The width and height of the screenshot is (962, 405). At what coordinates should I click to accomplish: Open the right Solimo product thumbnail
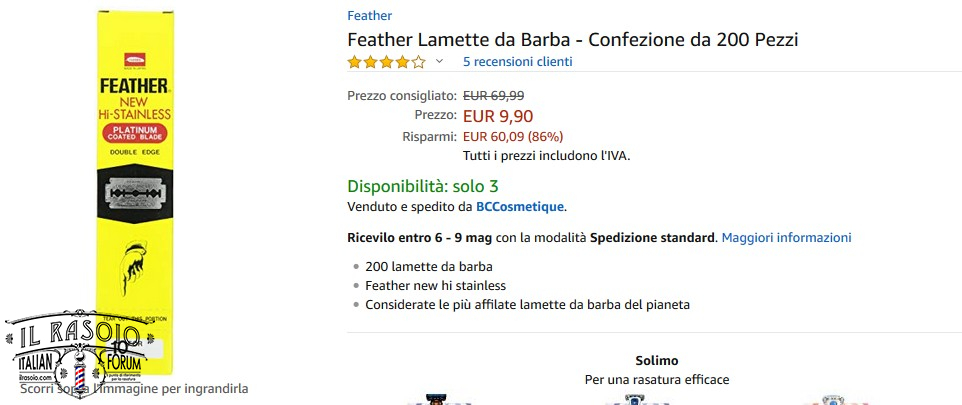[830, 399]
